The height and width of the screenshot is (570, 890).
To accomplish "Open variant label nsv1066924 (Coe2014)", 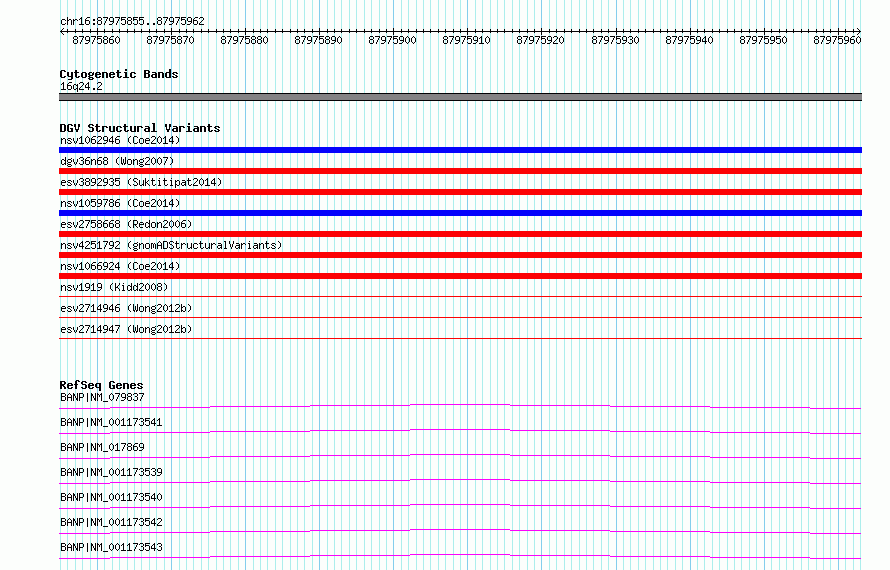I will point(120,266).
